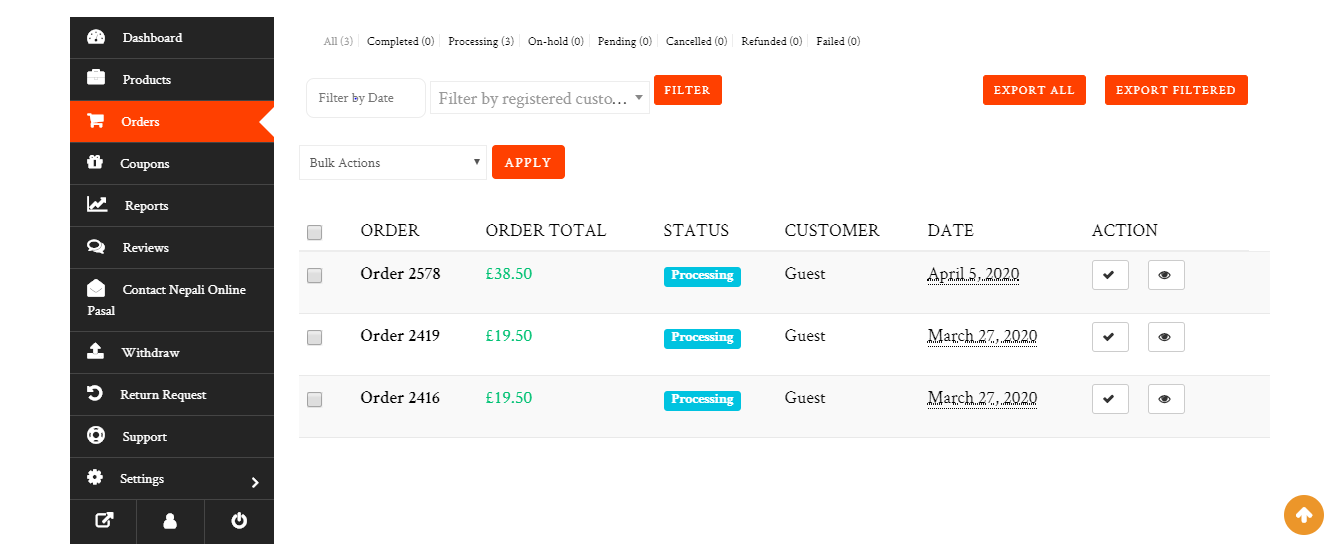Click the external link visit-store icon
The width and height of the screenshot is (1333, 544).
103,521
